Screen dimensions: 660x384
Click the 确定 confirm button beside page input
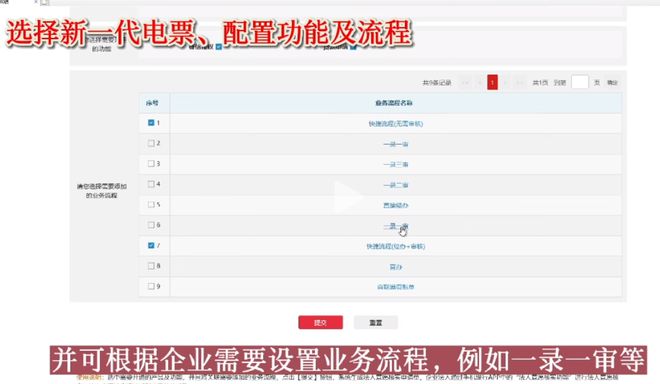tap(612, 83)
